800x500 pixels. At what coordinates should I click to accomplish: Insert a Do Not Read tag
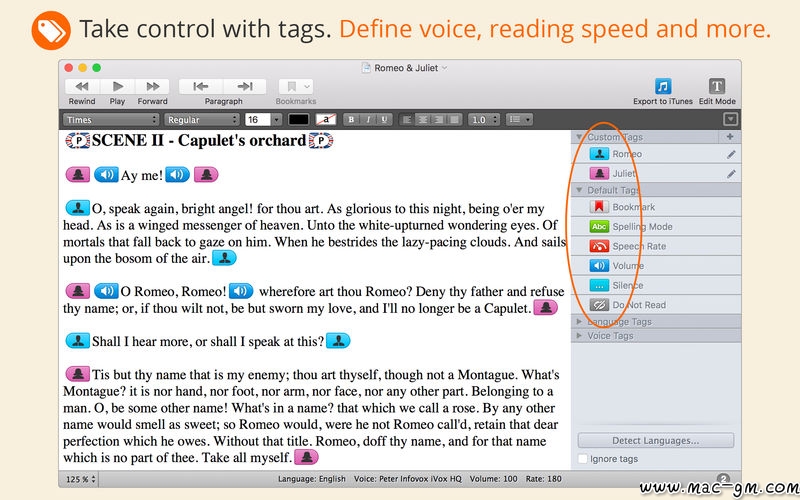pos(656,305)
